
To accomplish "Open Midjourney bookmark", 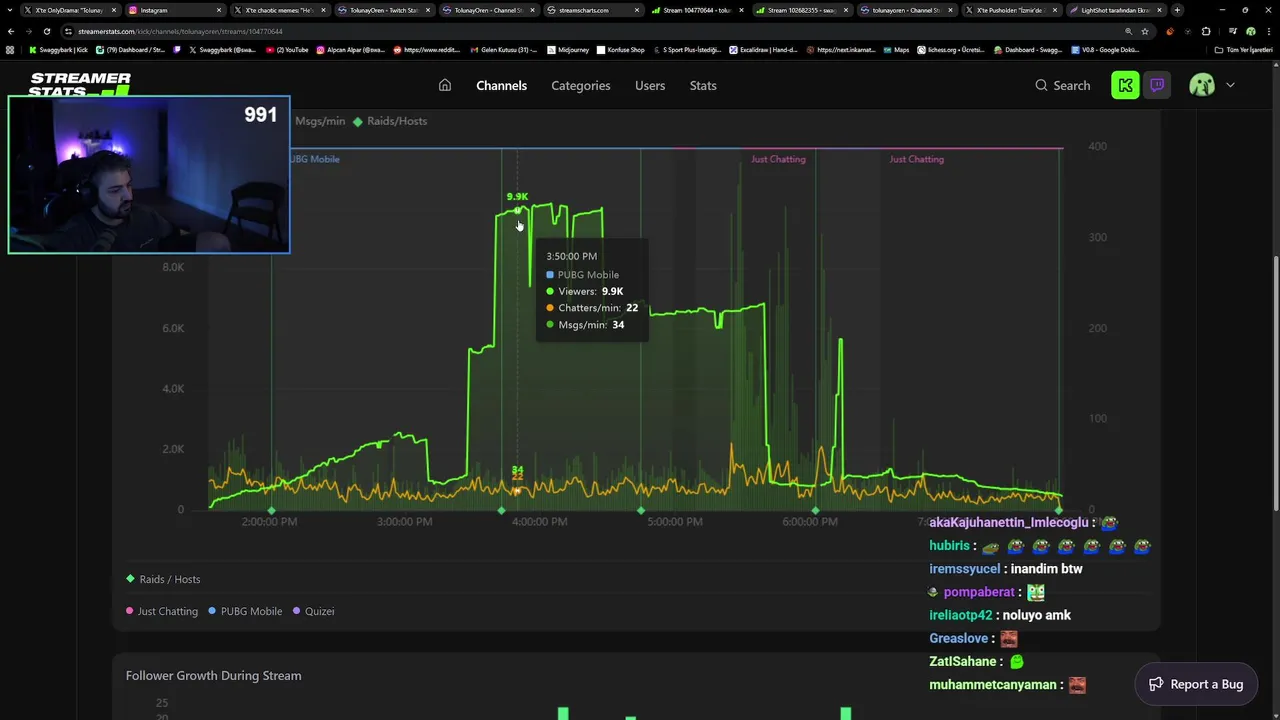I will pos(568,49).
